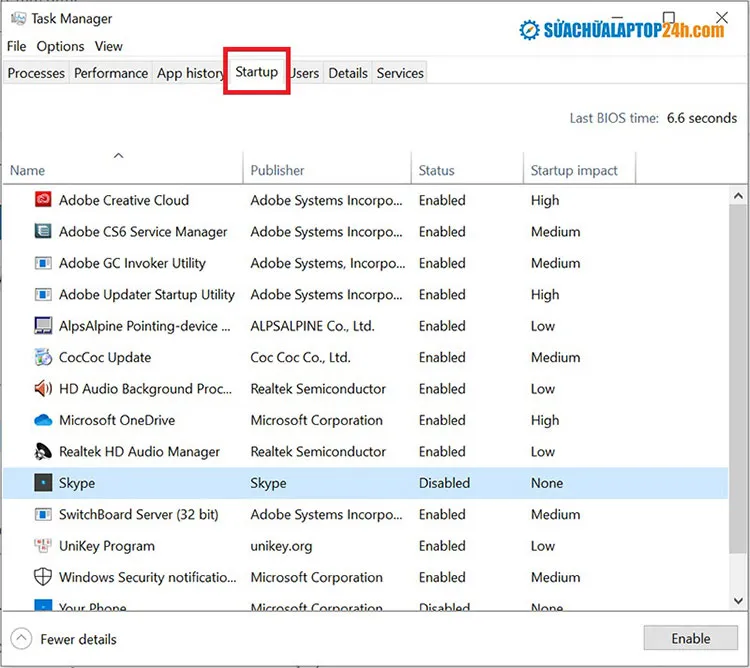
Task: Select the Adobe CS6 Service Manager icon
Action: (43, 232)
